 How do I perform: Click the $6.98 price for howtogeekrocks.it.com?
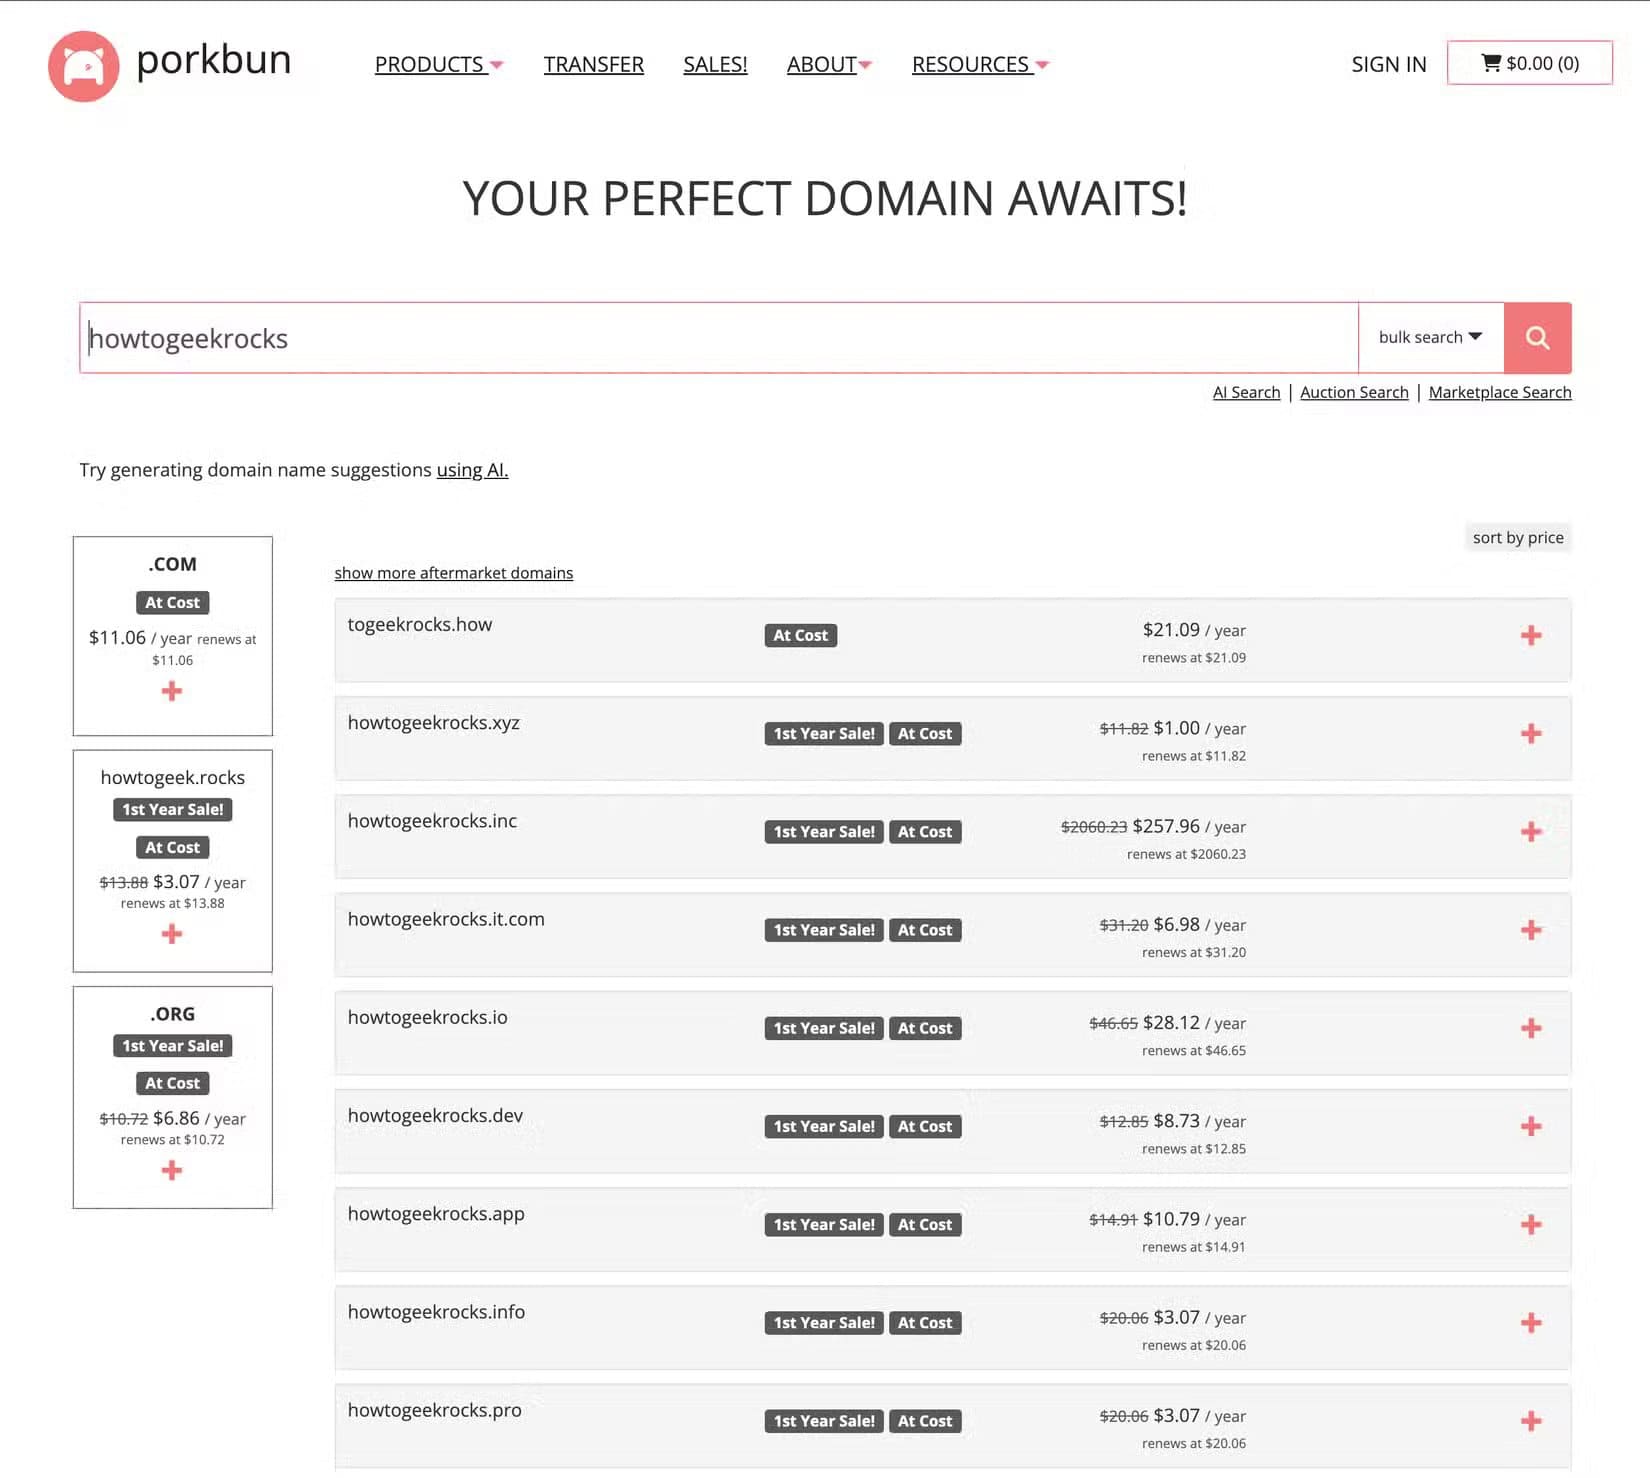1176,925
